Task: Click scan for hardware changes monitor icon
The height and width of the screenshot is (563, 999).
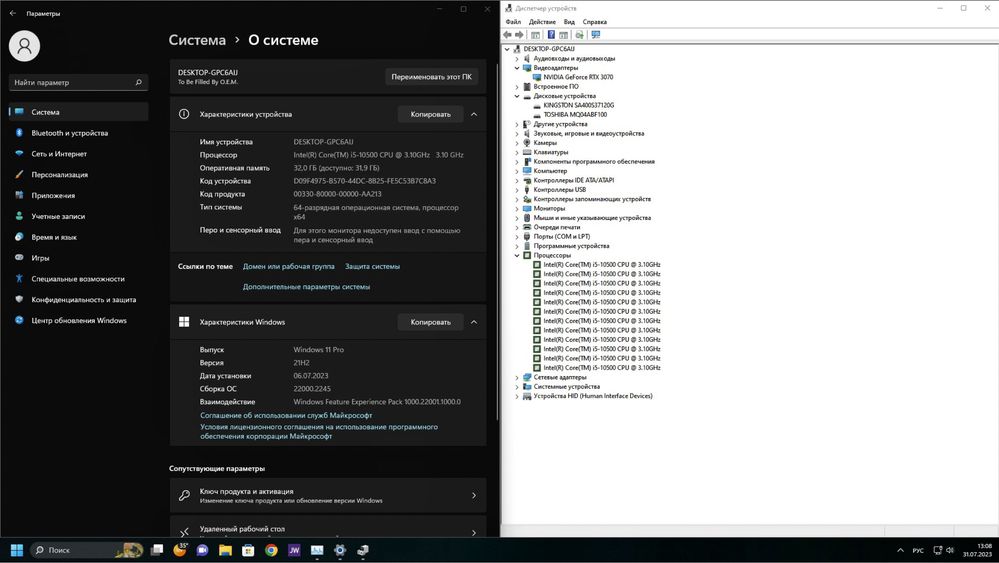Action: click(596, 35)
